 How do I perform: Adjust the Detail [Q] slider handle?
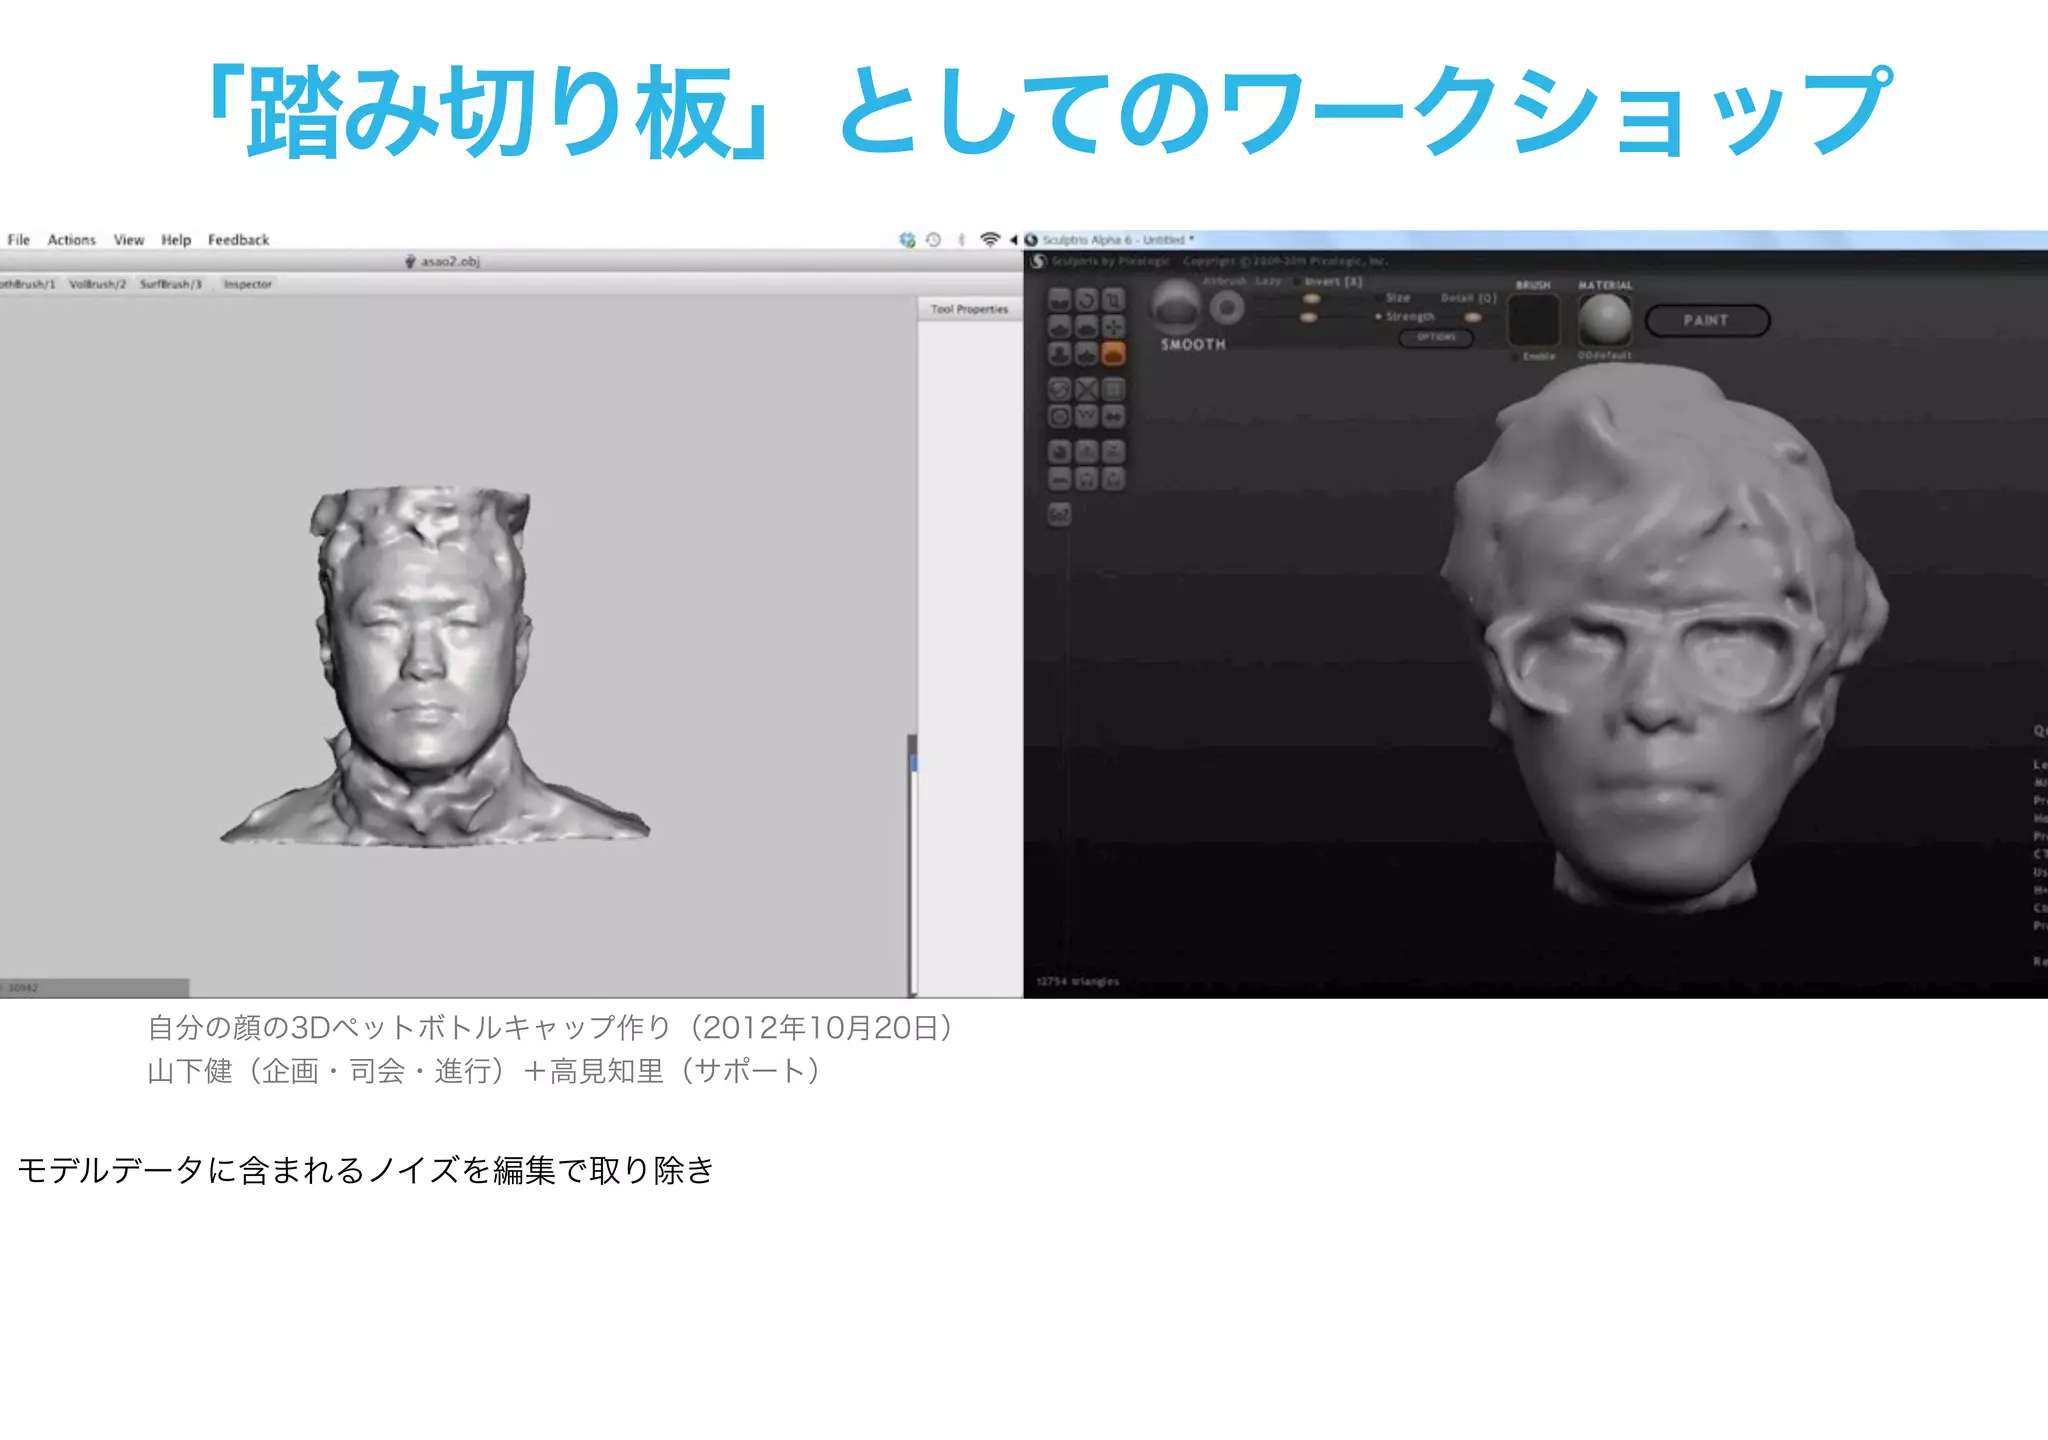click(x=1473, y=317)
